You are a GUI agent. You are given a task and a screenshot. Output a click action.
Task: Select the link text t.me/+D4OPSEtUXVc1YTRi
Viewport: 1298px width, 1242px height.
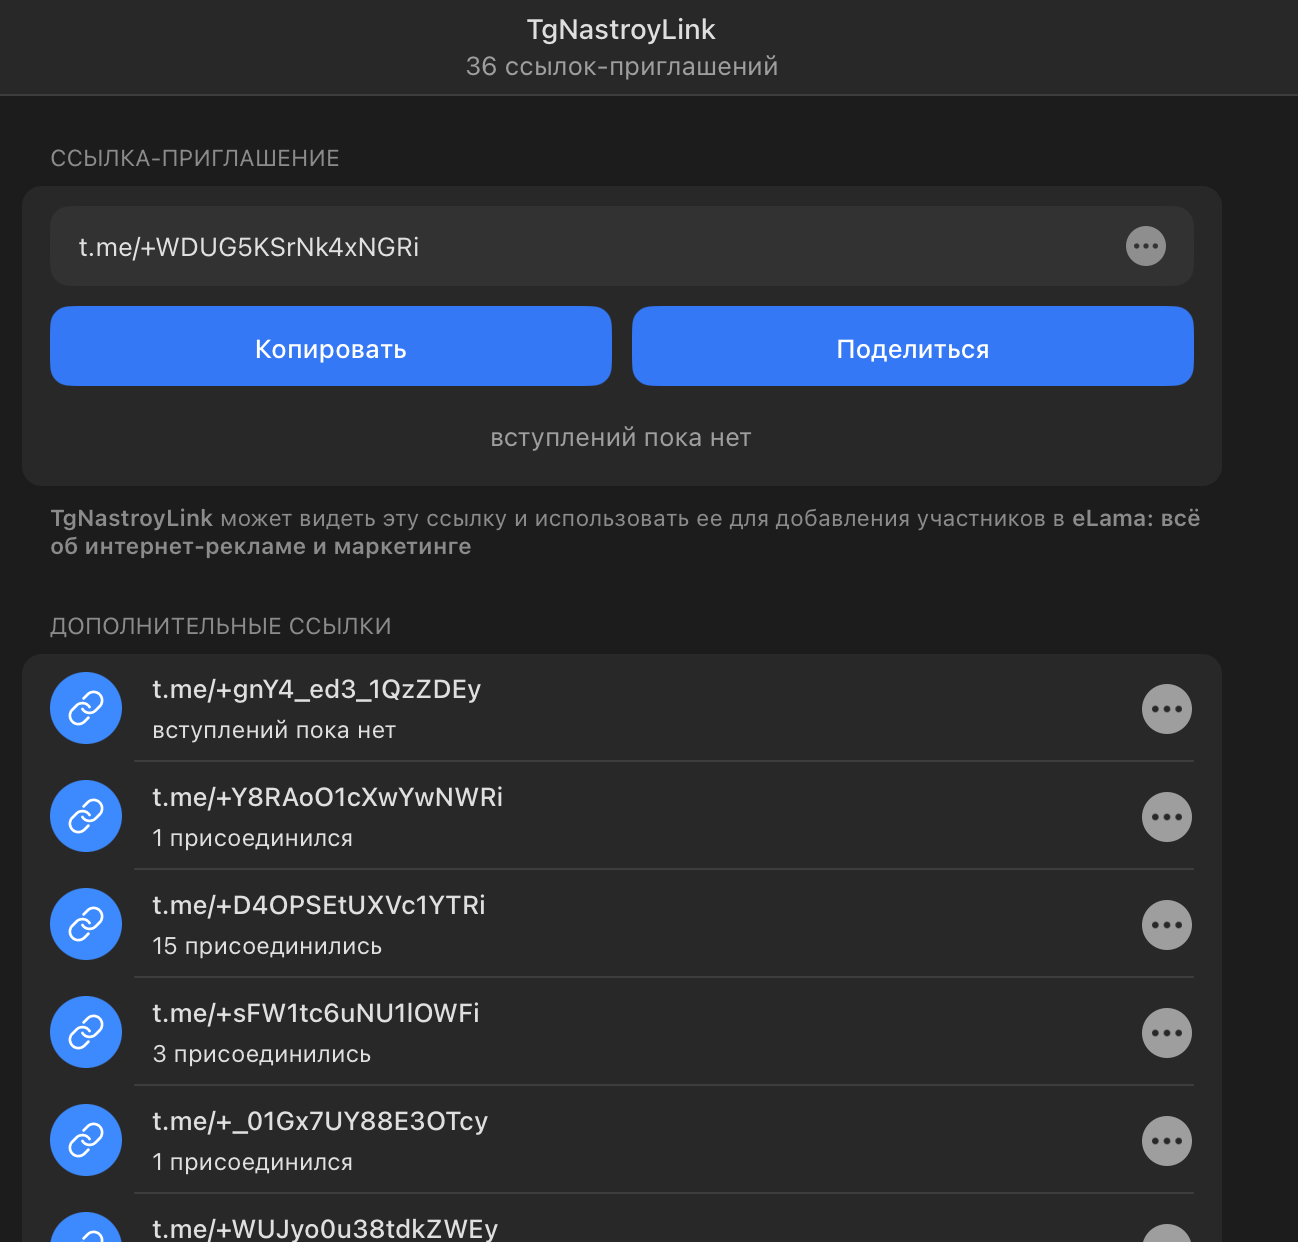point(318,905)
